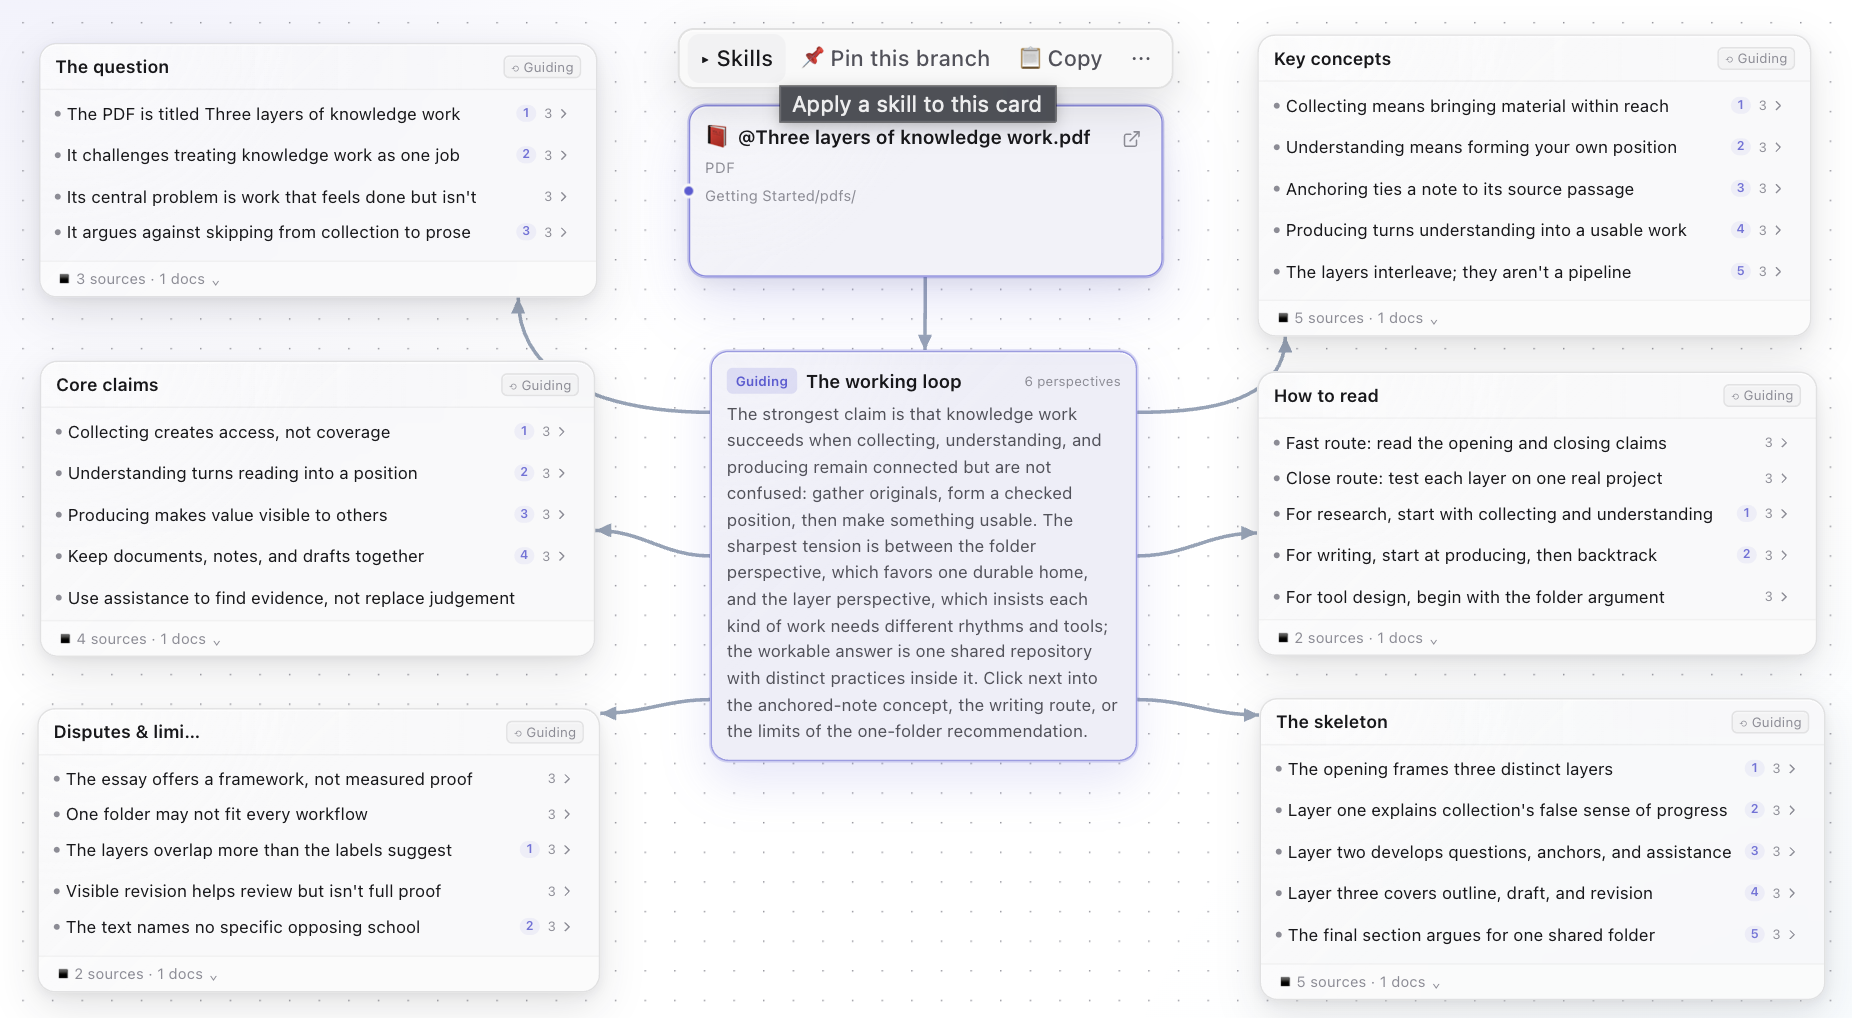This screenshot has height=1018, width=1852.
Task: Toggle Guiding badge on The question card
Action: tap(543, 67)
